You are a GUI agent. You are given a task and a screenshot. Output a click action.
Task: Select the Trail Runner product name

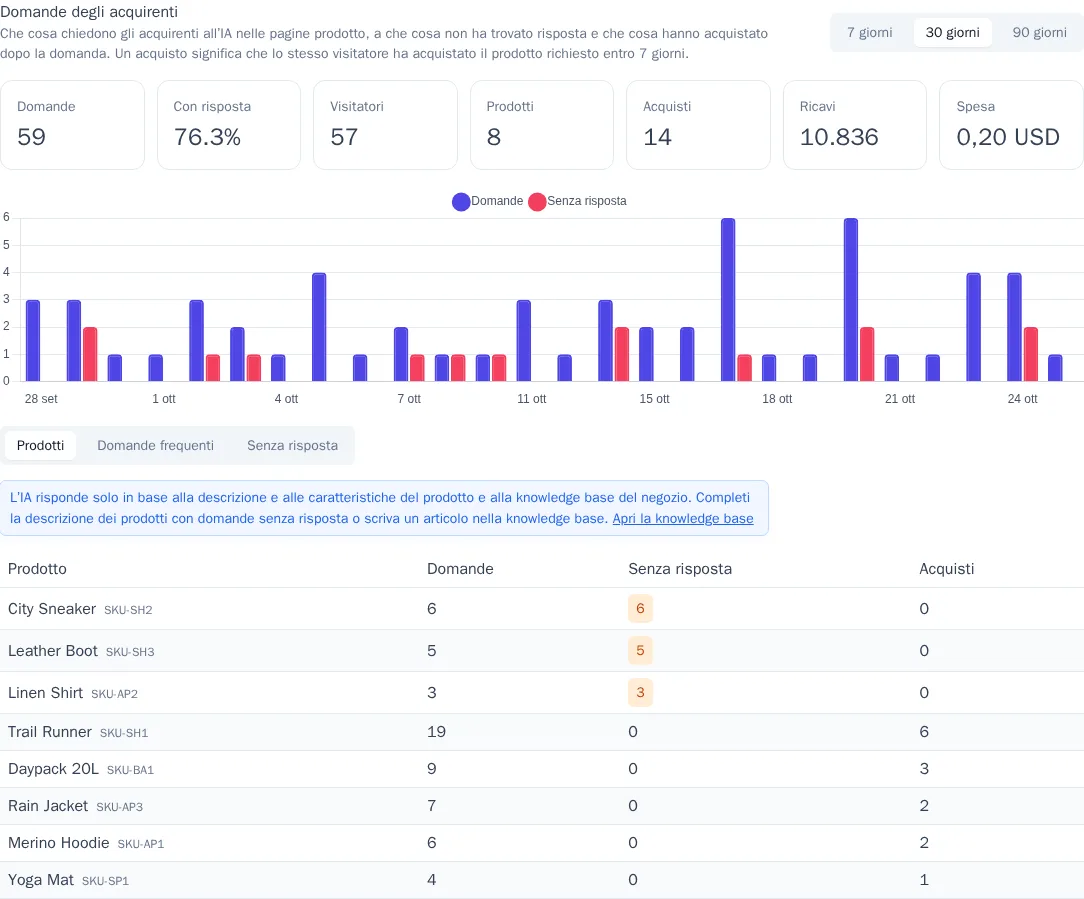(50, 732)
